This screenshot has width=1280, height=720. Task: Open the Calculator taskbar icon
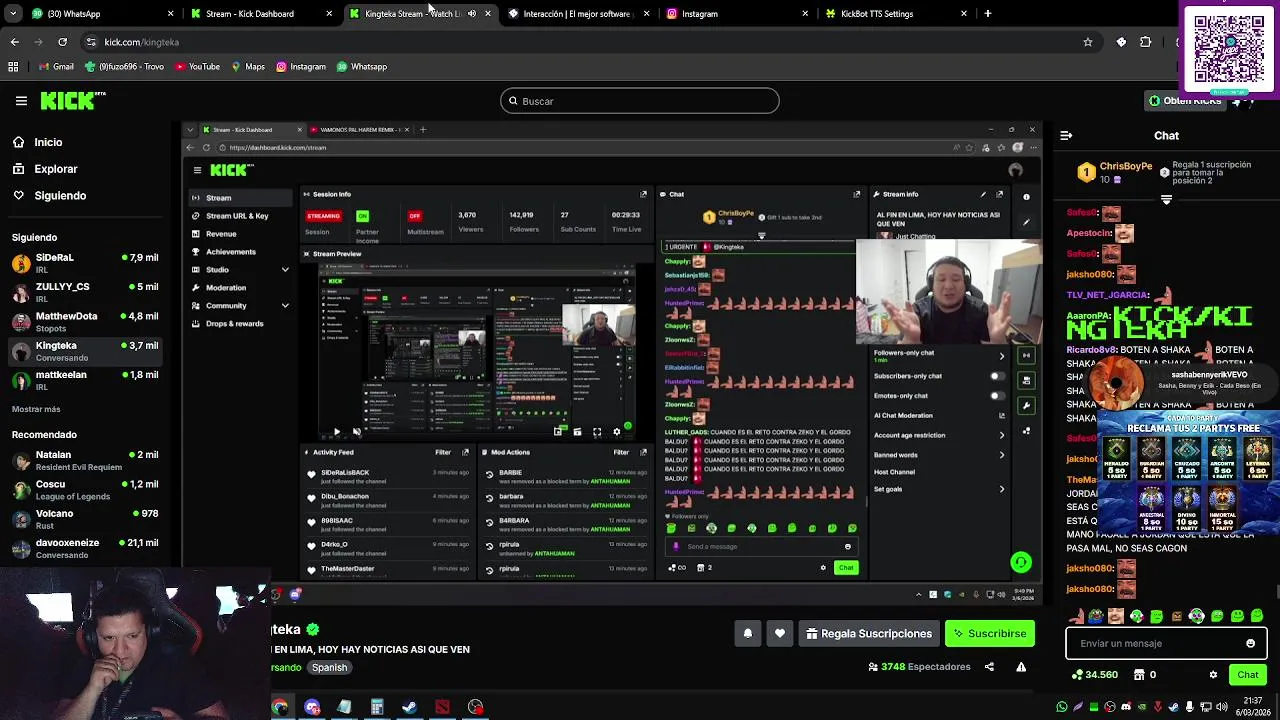tap(377, 707)
